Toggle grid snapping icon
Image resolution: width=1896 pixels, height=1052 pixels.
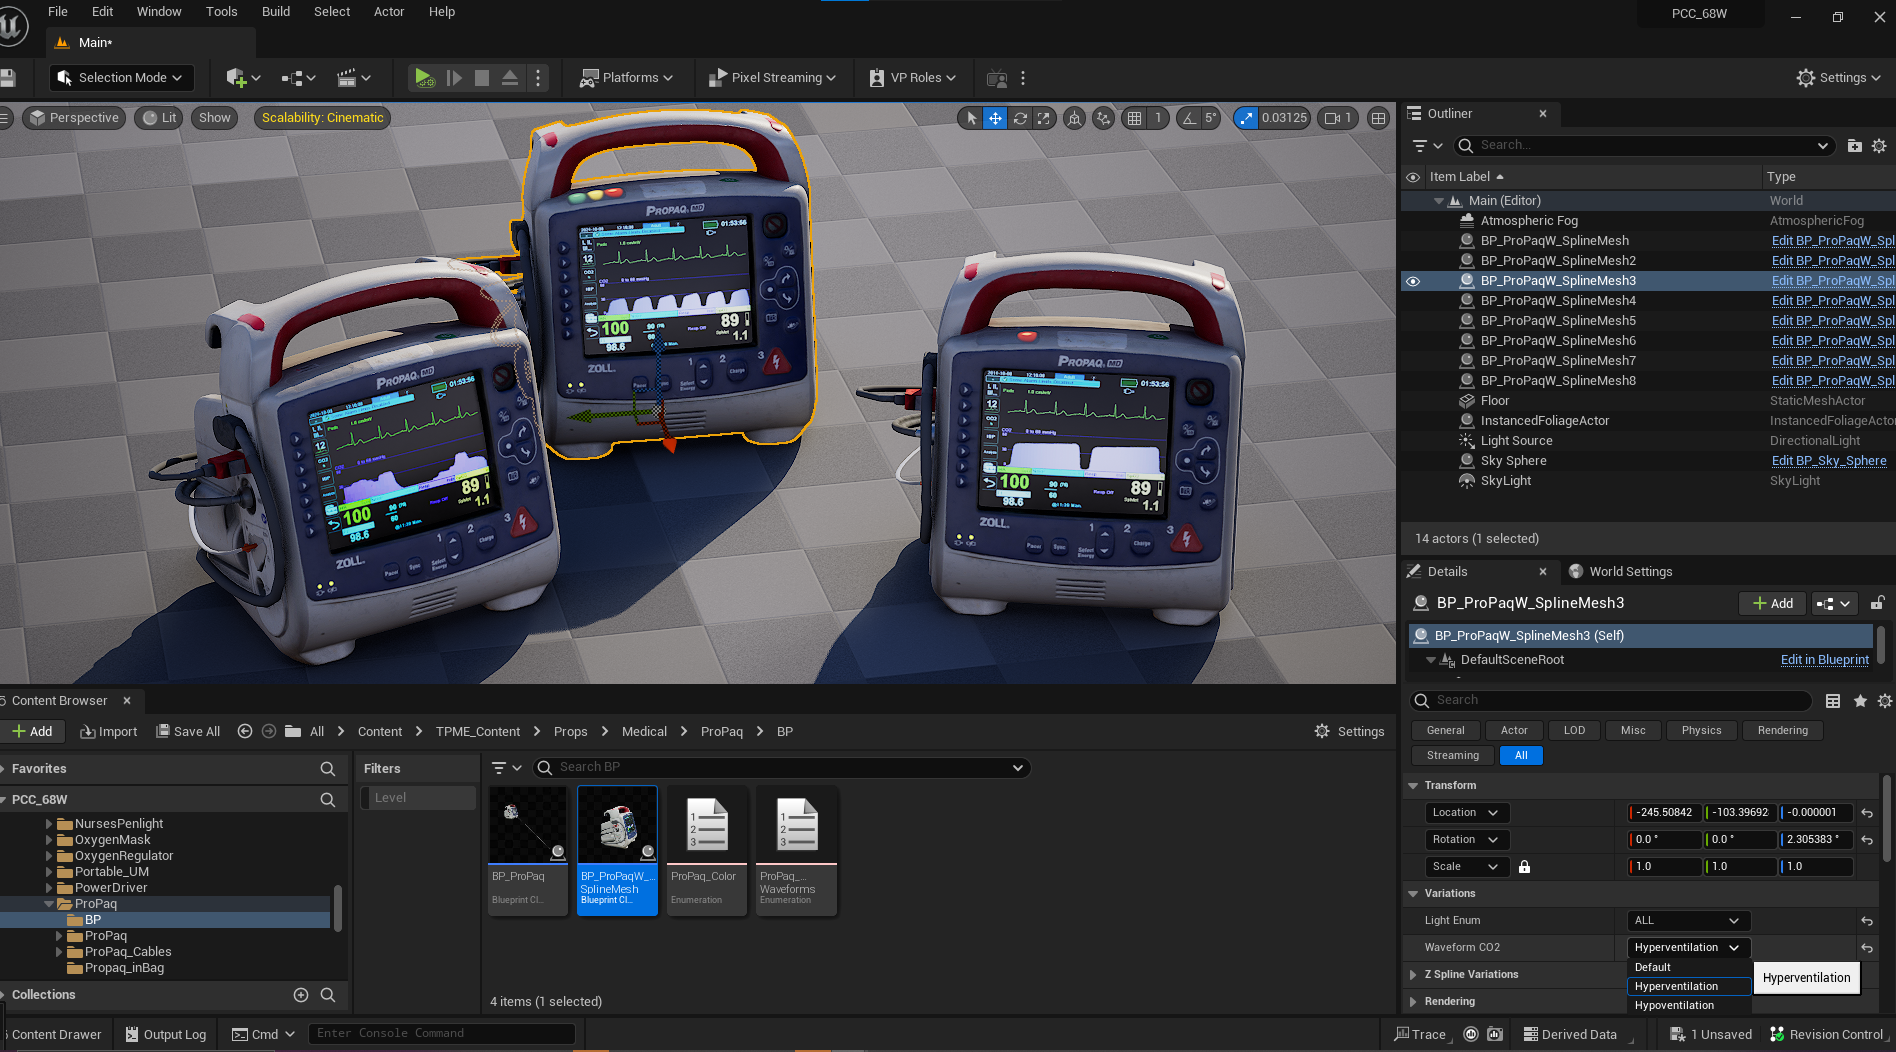pyautogui.click(x=1134, y=118)
